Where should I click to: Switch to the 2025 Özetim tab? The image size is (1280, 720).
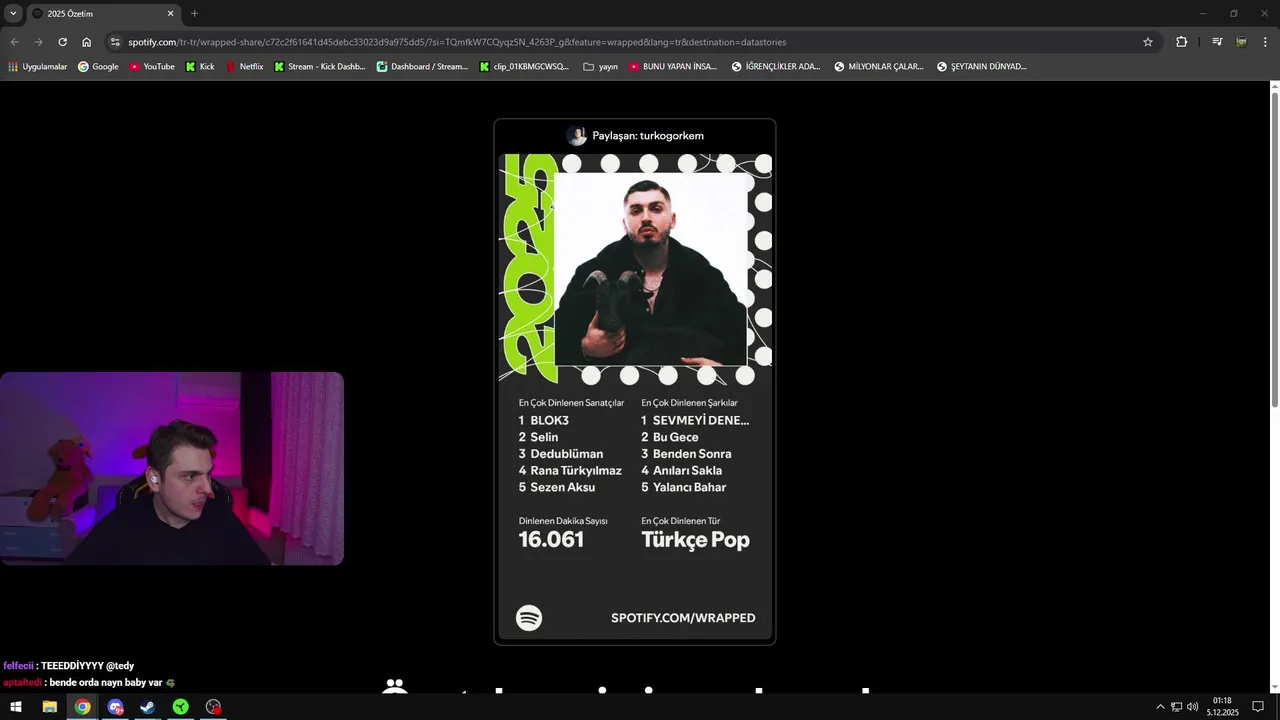pos(100,14)
